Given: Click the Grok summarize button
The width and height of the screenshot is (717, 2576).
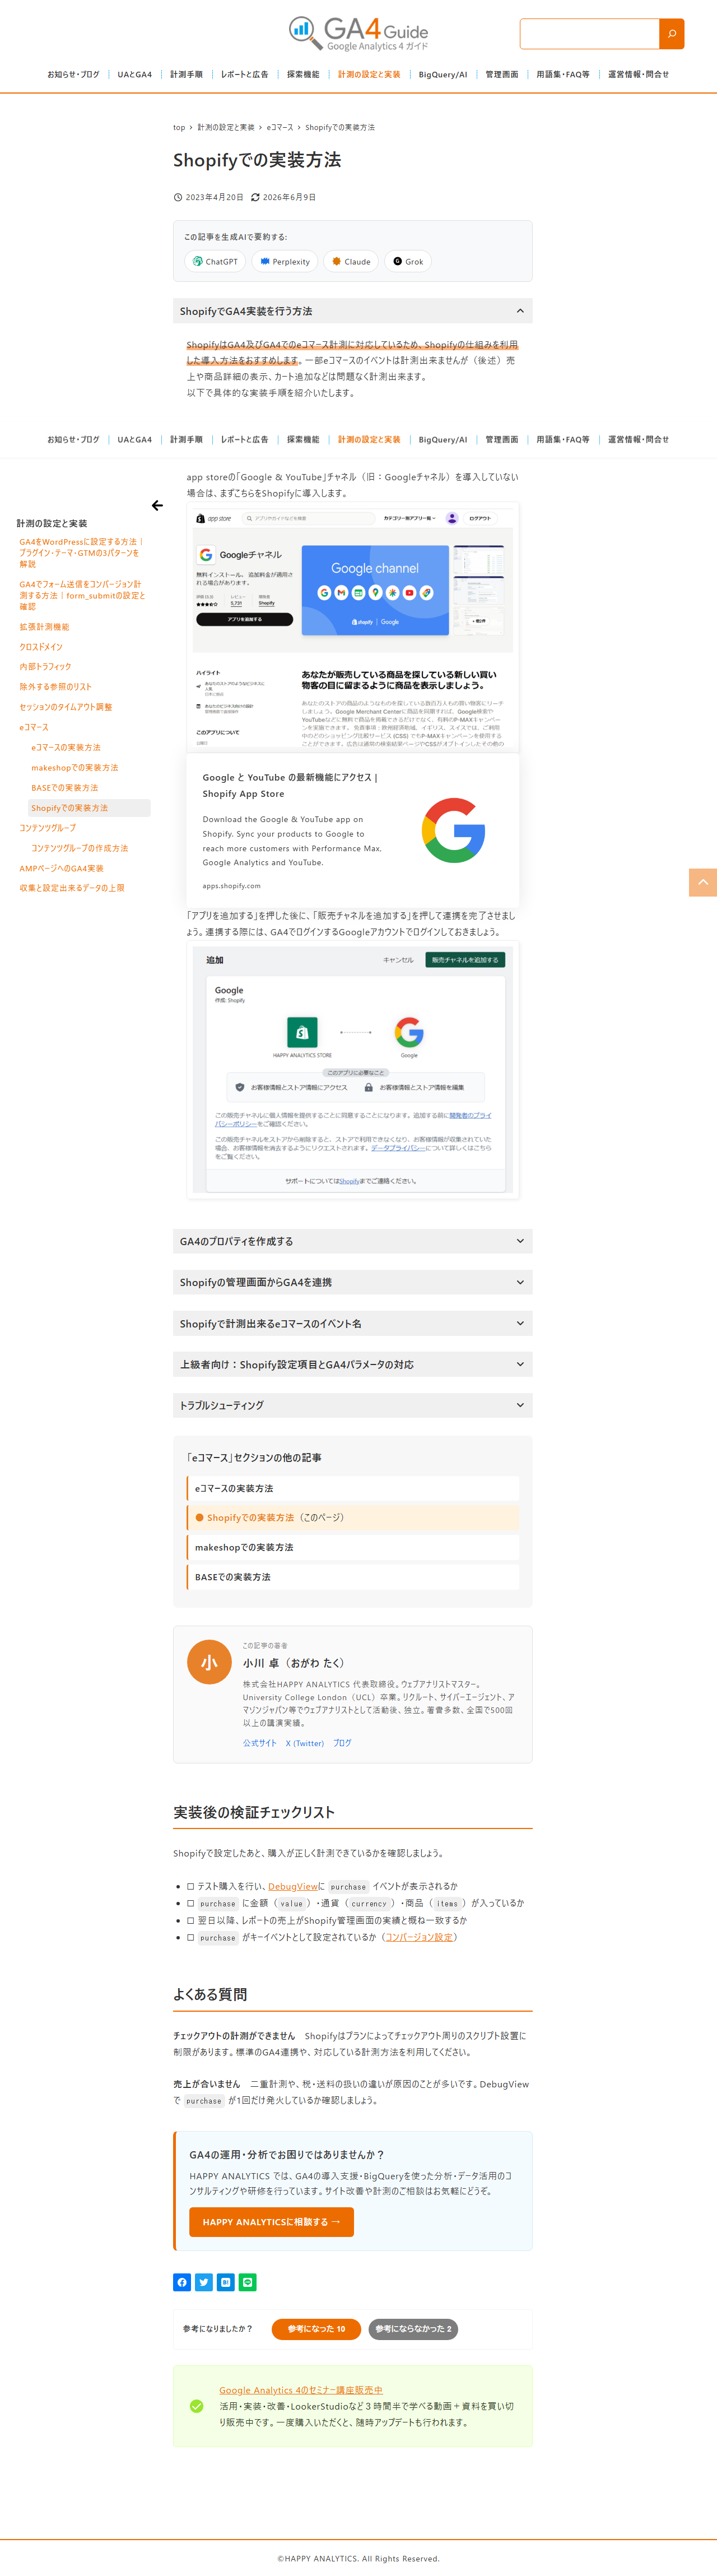Looking at the screenshot, I should click(x=407, y=262).
